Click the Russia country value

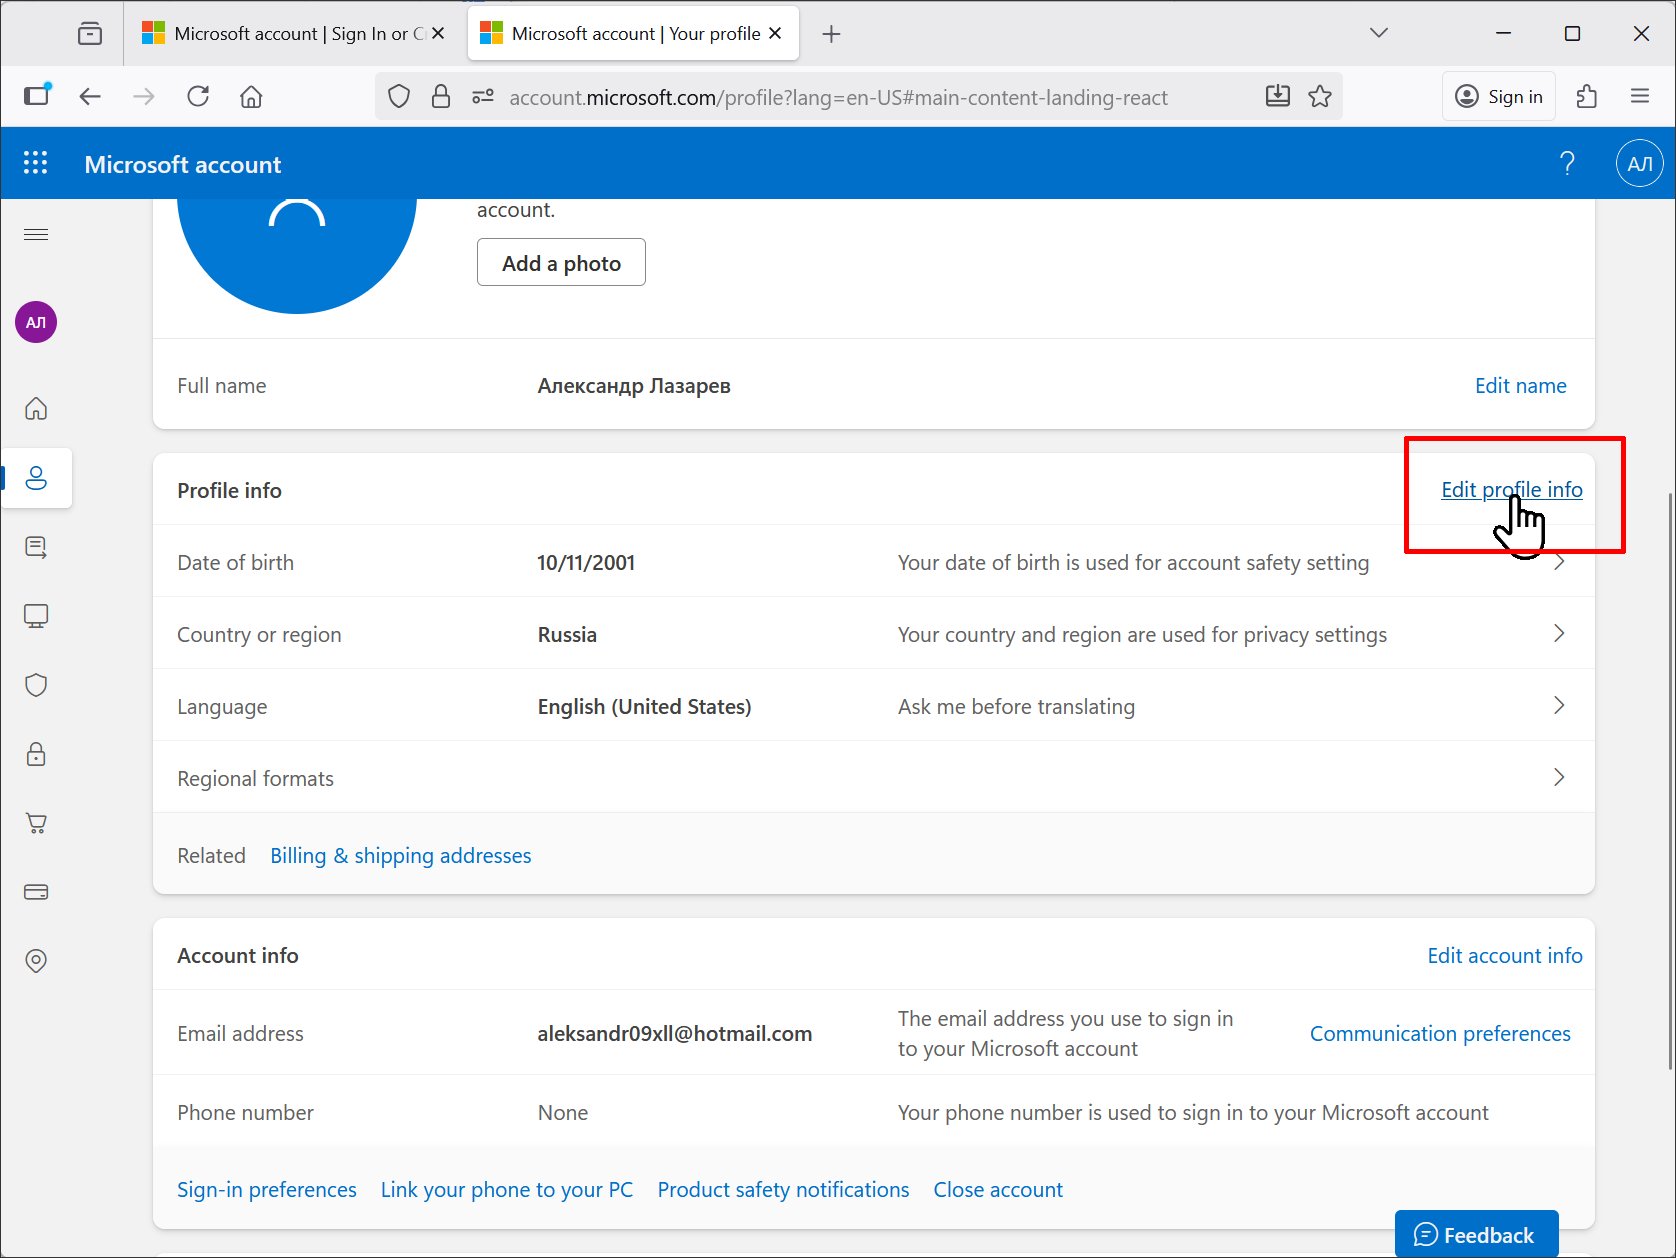coord(567,635)
